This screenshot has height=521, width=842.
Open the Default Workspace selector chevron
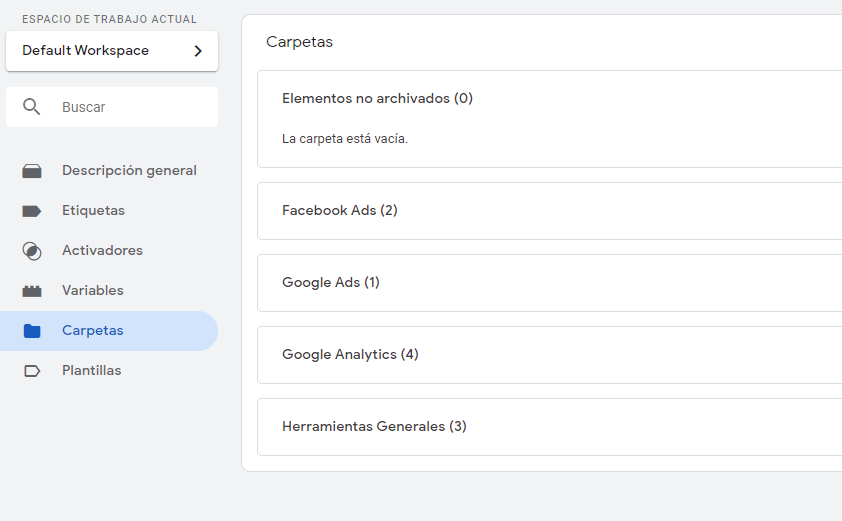coord(198,50)
